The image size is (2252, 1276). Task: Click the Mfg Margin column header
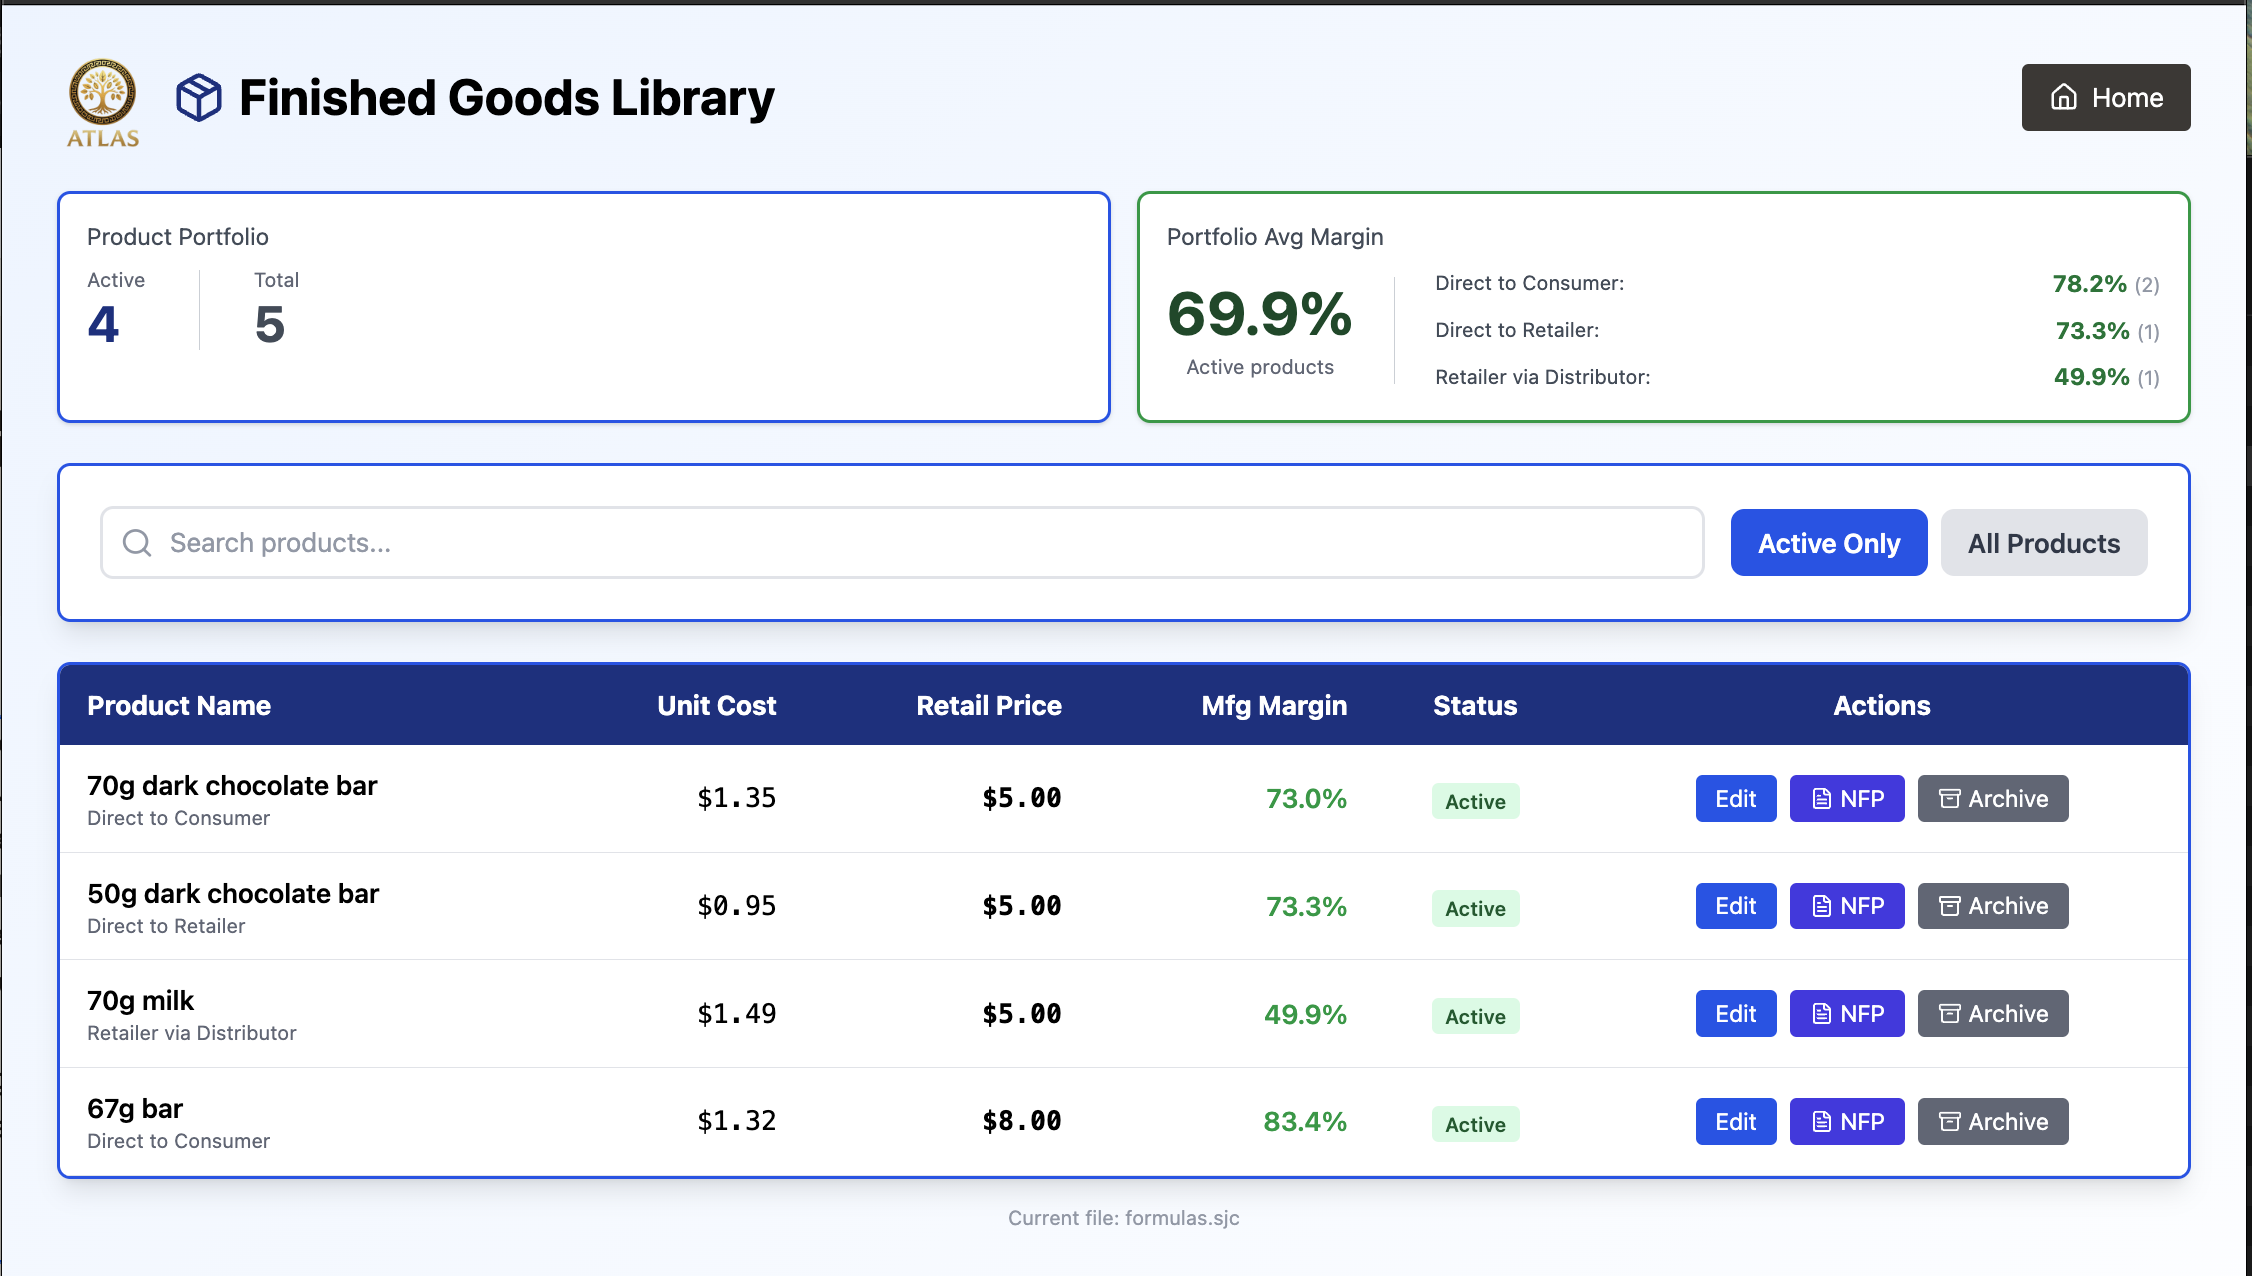(x=1273, y=706)
